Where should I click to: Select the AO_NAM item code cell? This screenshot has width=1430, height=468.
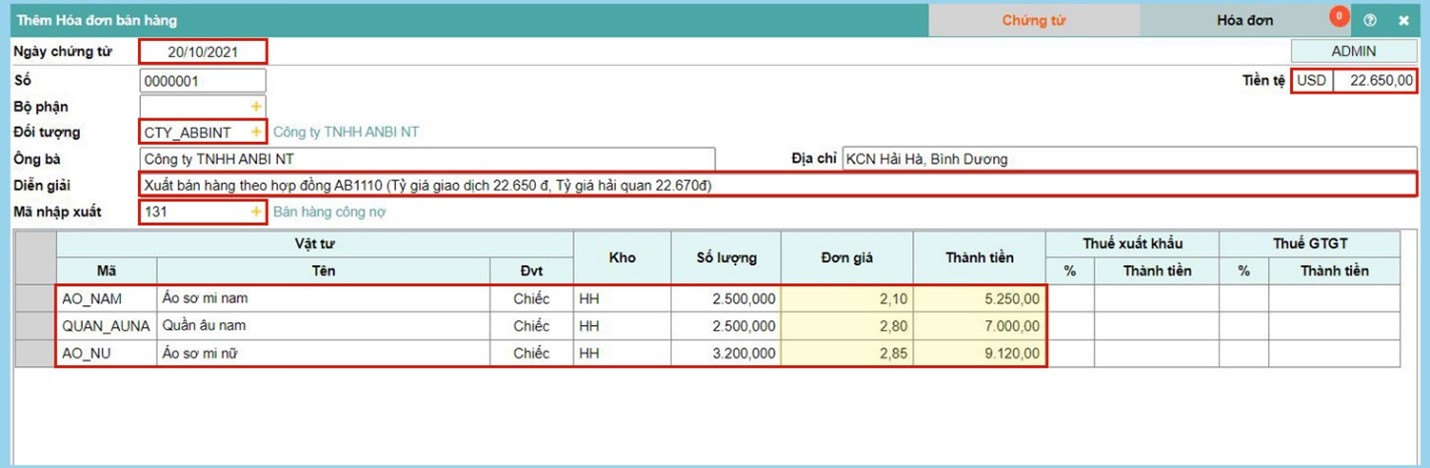click(106, 298)
